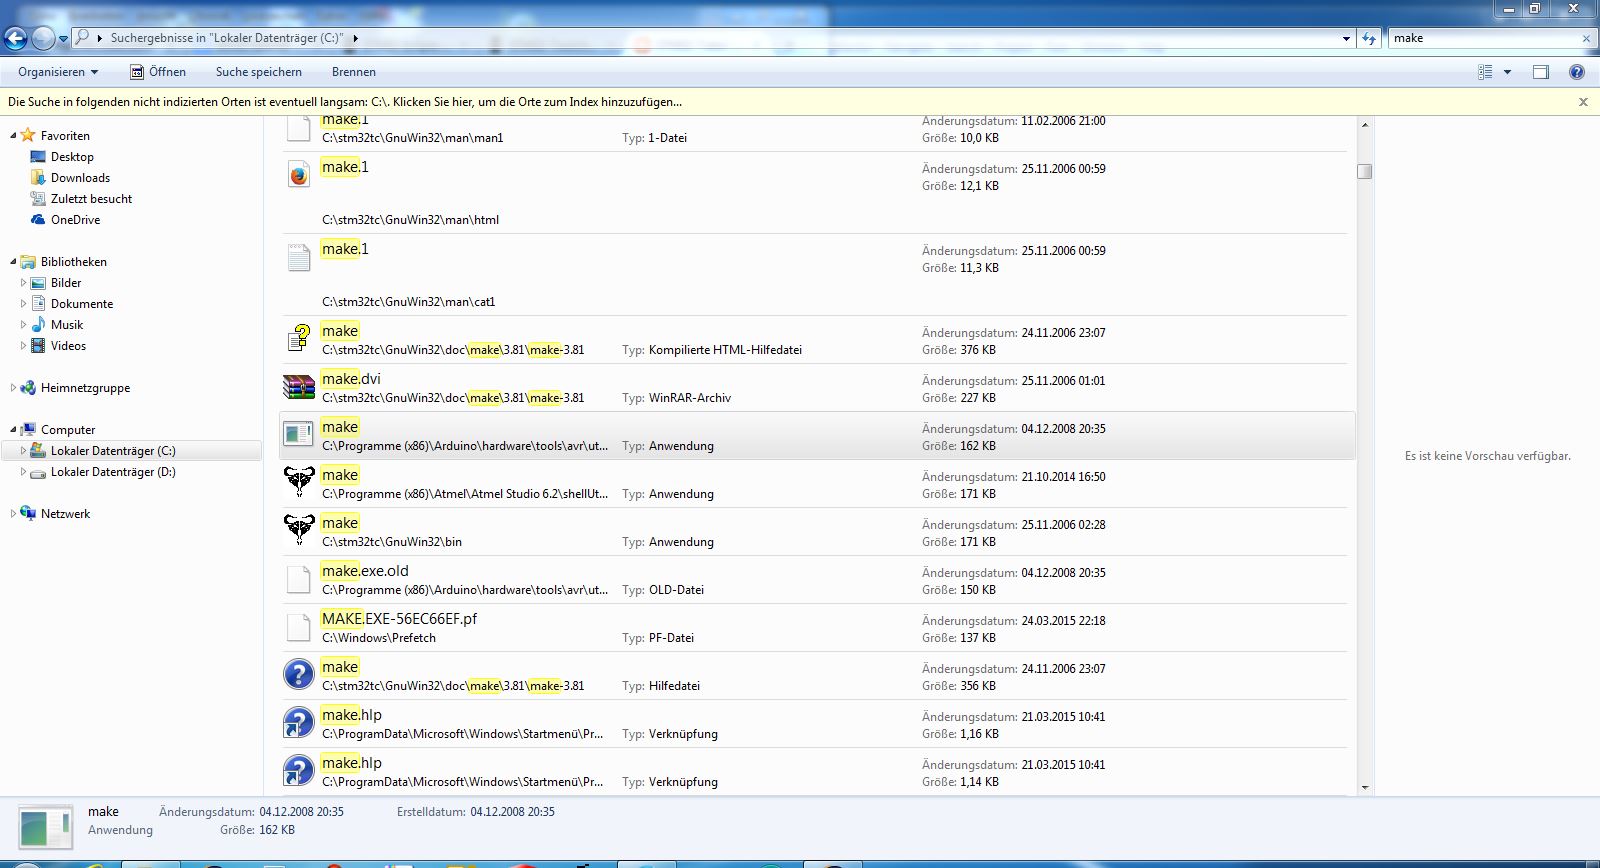
Task: Open OneDrive in the sidebar
Action: coord(75,220)
